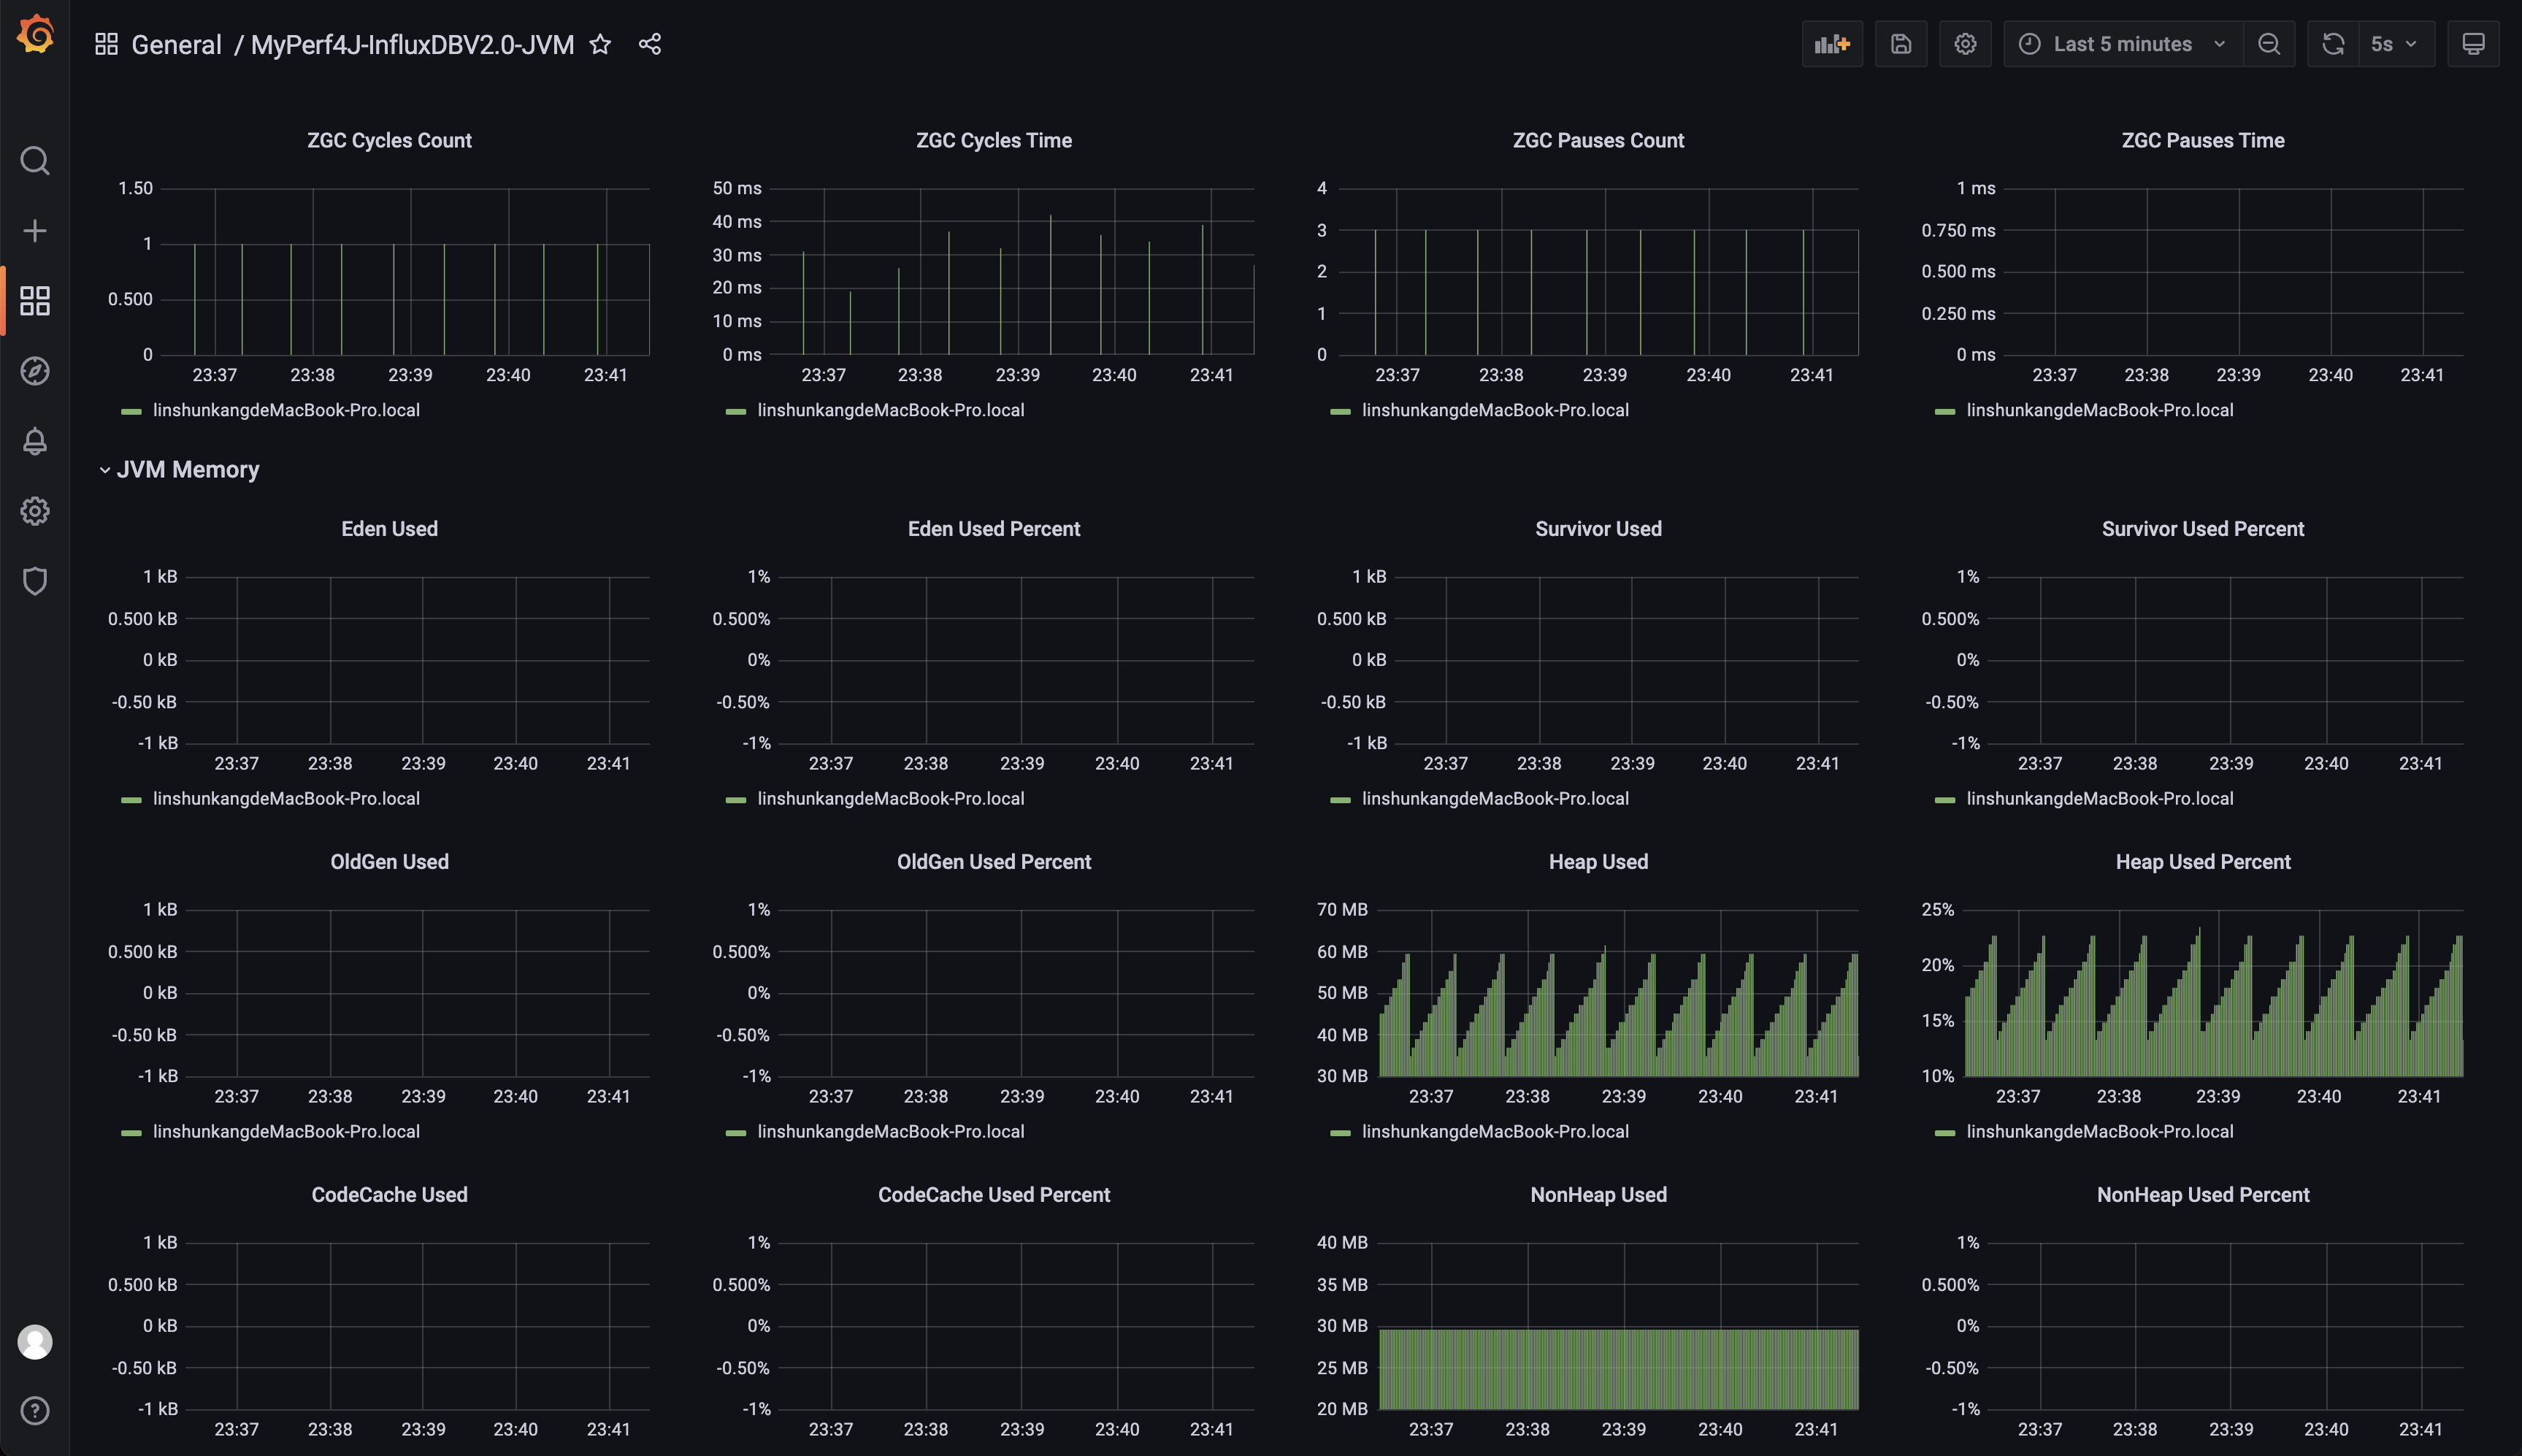This screenshot has width=2522, height=1456.
Task: Toggle the ZGC Cycles Count legend series
Action: click(x=285, y=410)
